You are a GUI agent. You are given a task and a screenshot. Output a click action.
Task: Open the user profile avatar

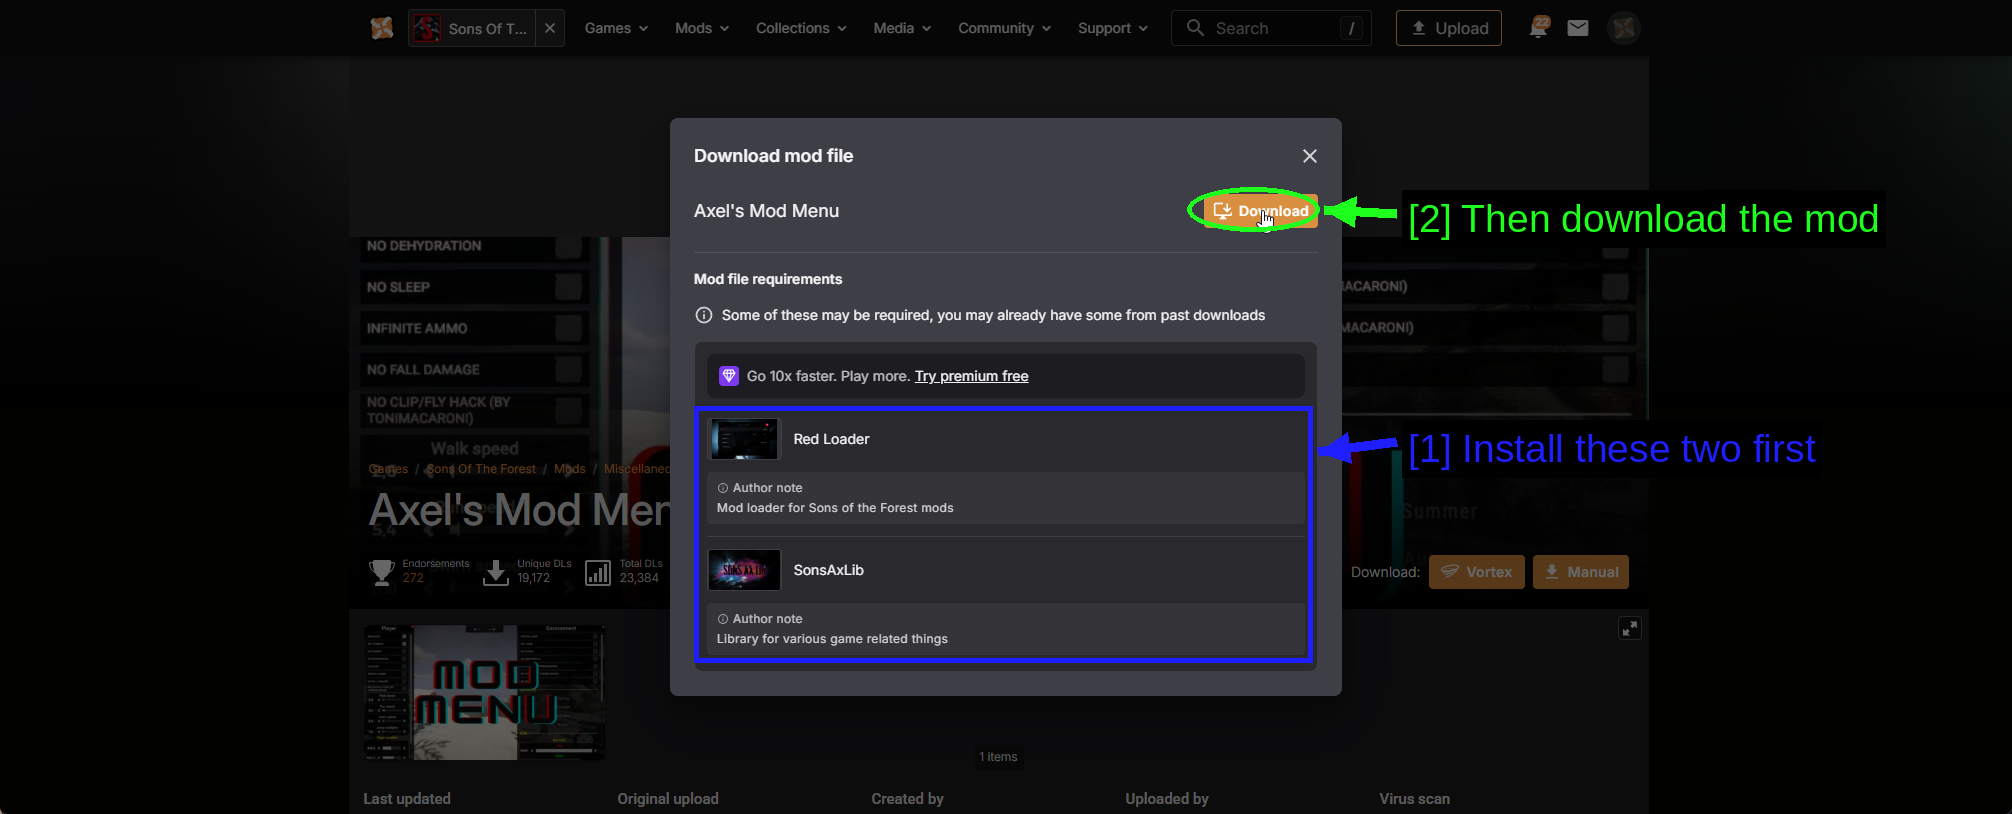pyautogui.click(x=1624, y=28)
